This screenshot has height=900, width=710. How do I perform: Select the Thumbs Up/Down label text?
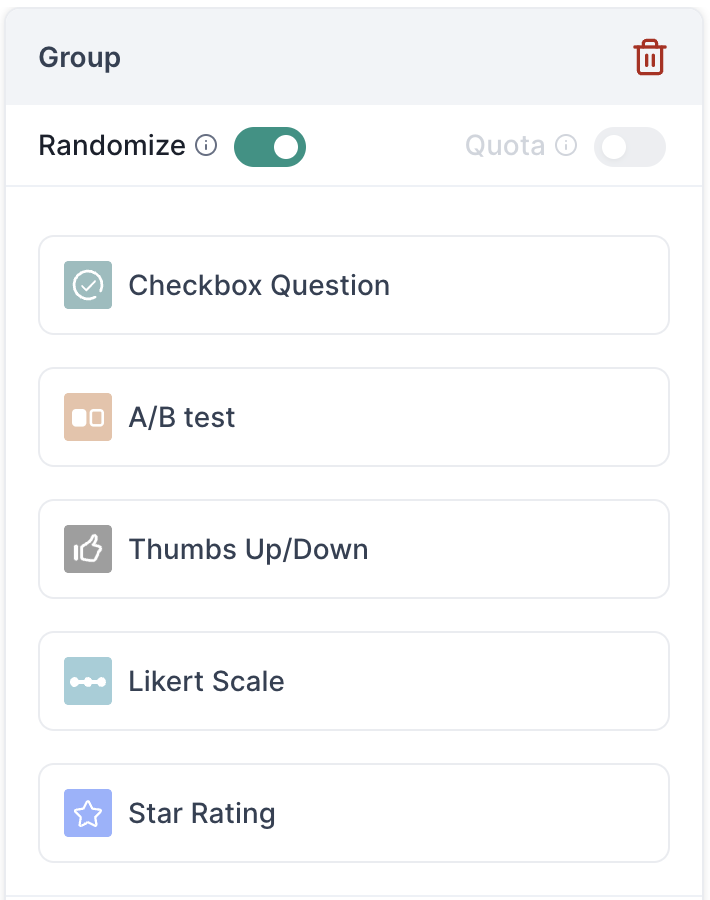point(248,549)
